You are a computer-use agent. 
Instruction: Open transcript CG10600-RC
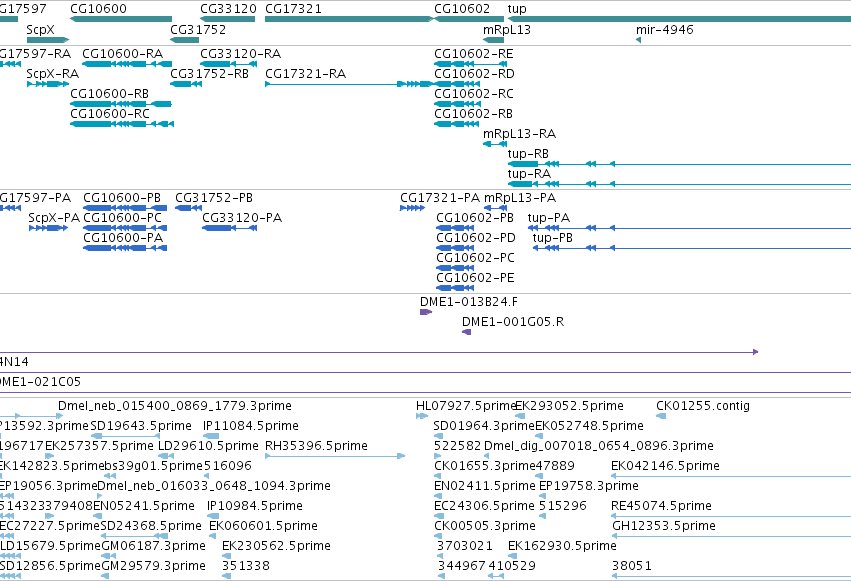click(110, 114)
